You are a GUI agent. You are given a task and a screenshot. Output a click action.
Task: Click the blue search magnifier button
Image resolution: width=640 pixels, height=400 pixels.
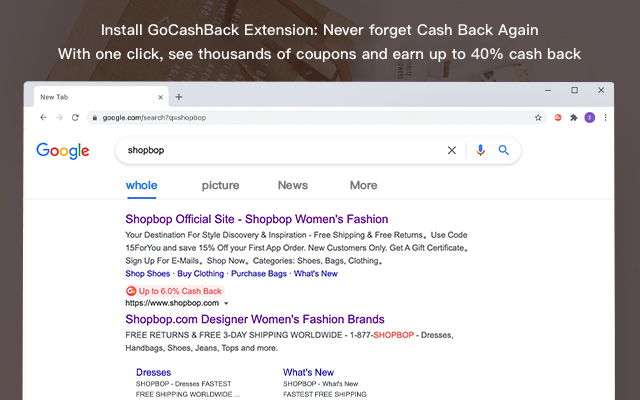[504, 150]
